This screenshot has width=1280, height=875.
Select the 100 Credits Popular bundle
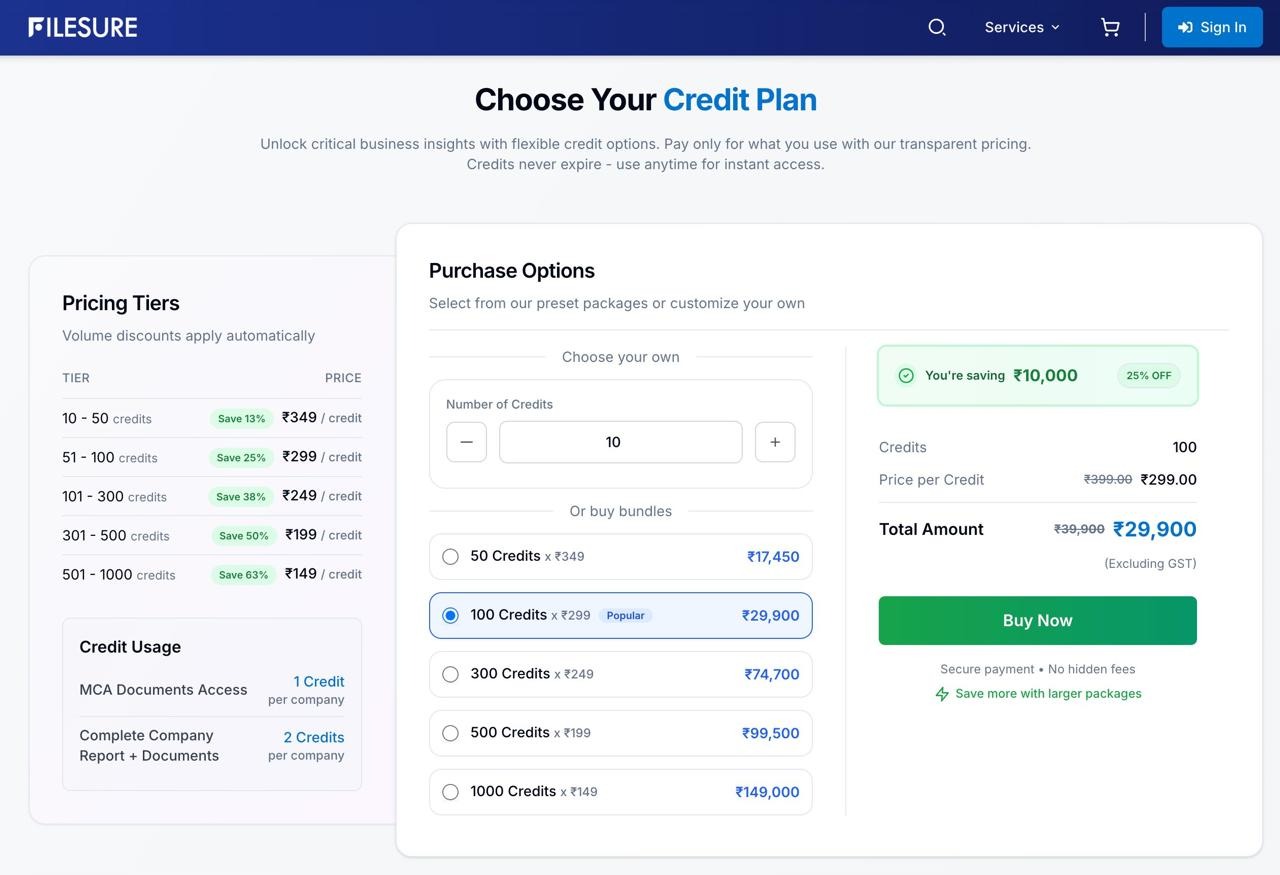click(x=451, y=616)
